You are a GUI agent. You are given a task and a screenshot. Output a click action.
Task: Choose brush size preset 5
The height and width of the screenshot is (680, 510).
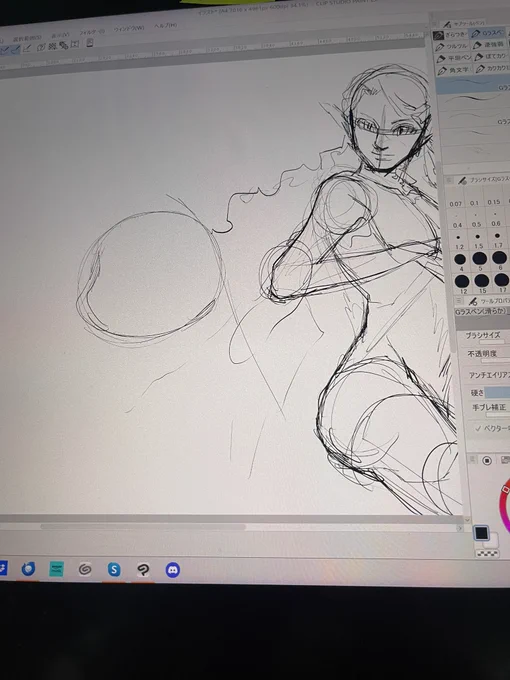480,261
